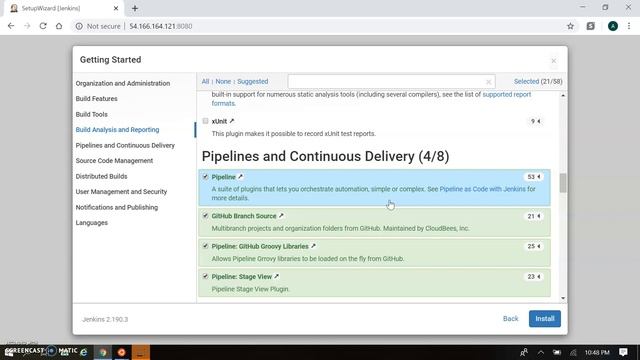
Task: Expand Pipeline: Stage View dependencies count 23
Action: pos(533,276)
